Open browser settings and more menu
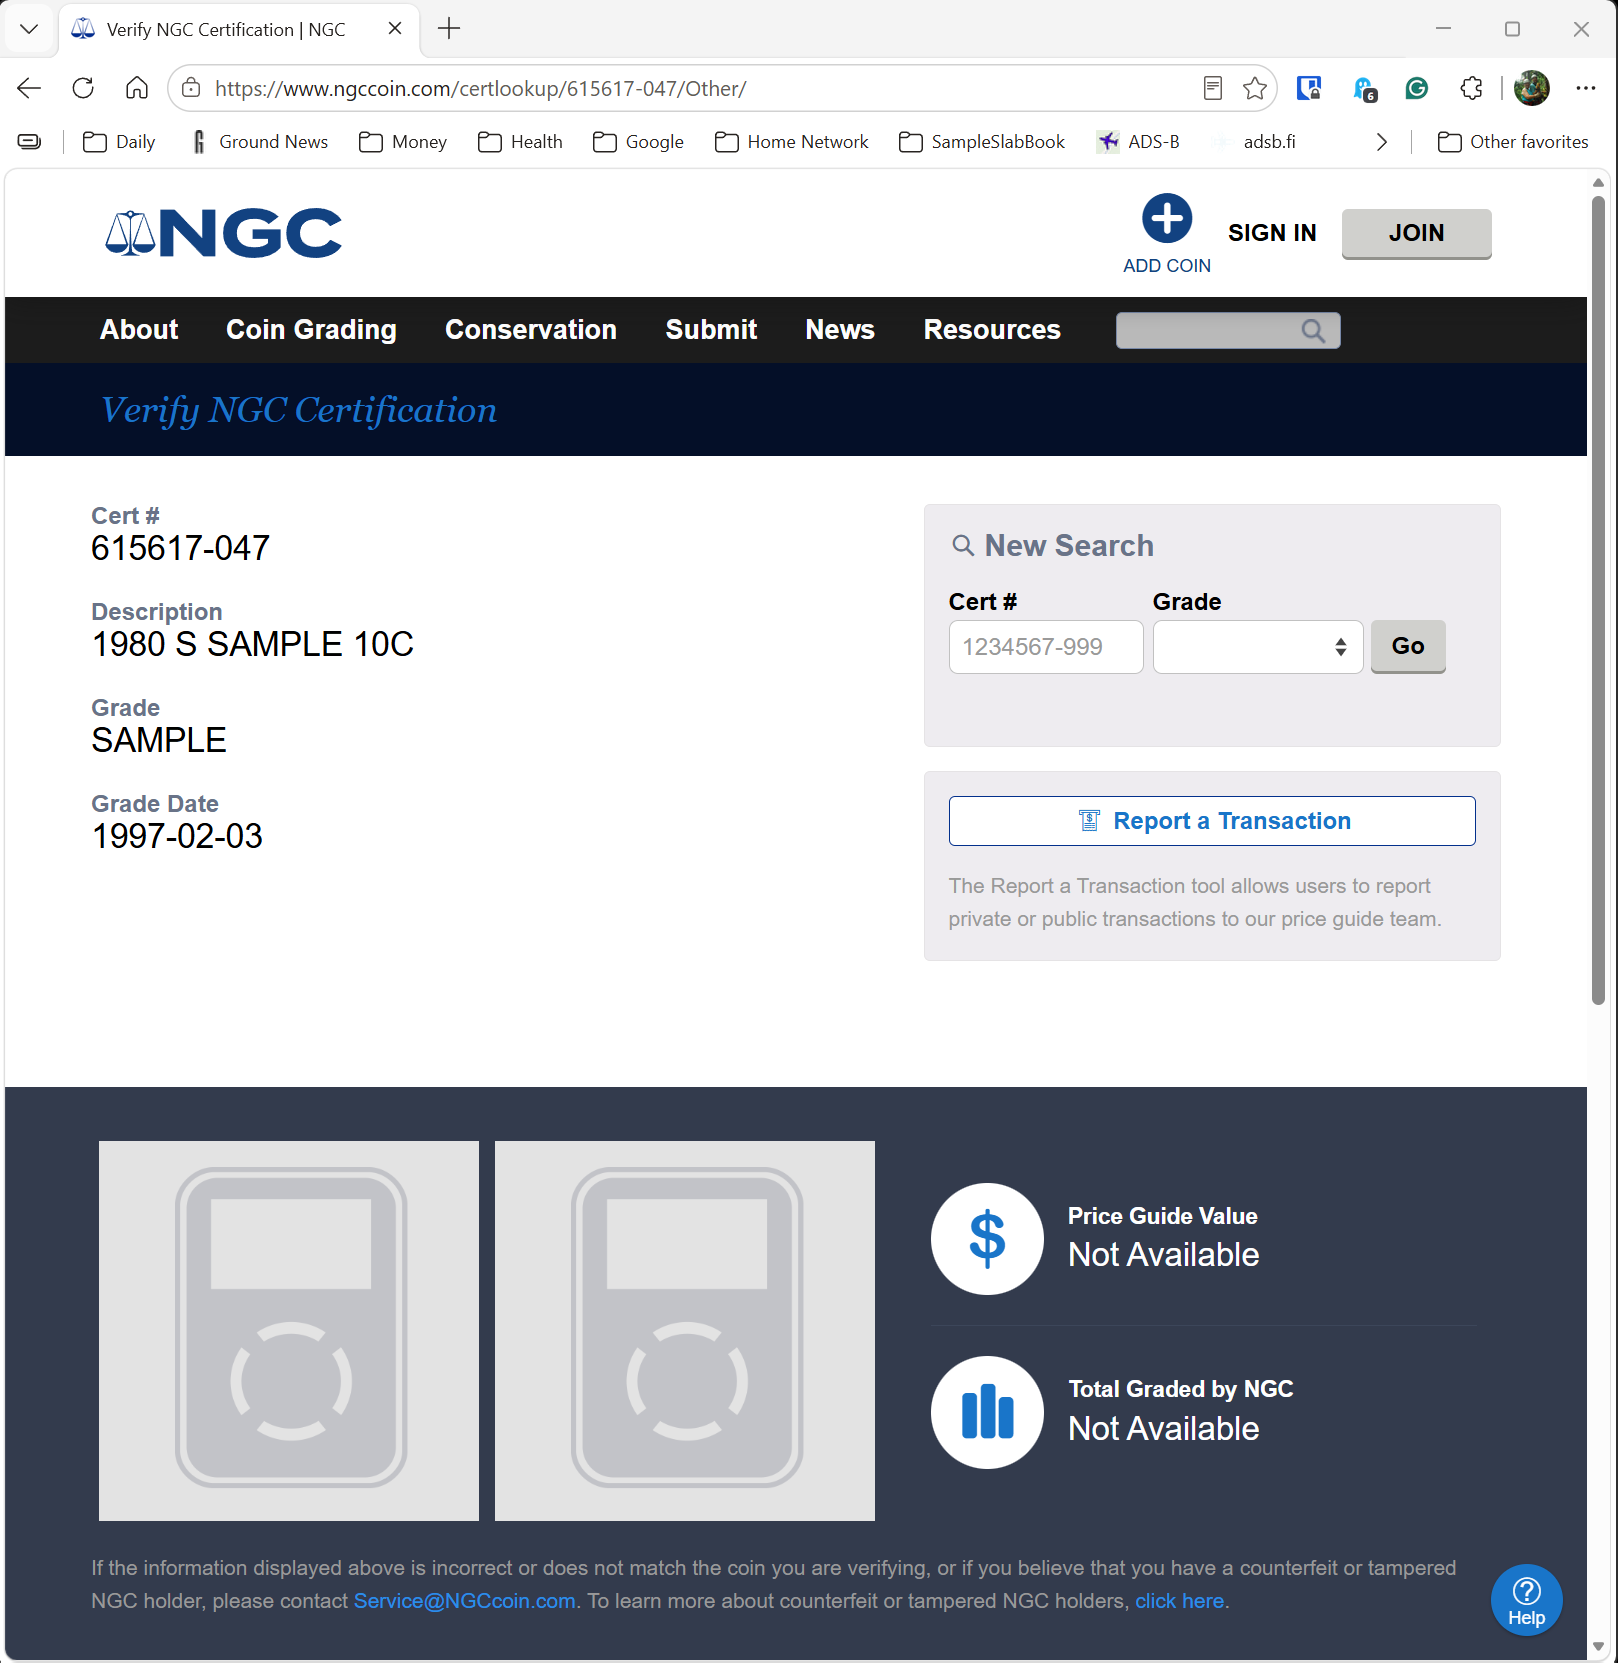Screen dimensions: 1618x1663 (1586, 88)
